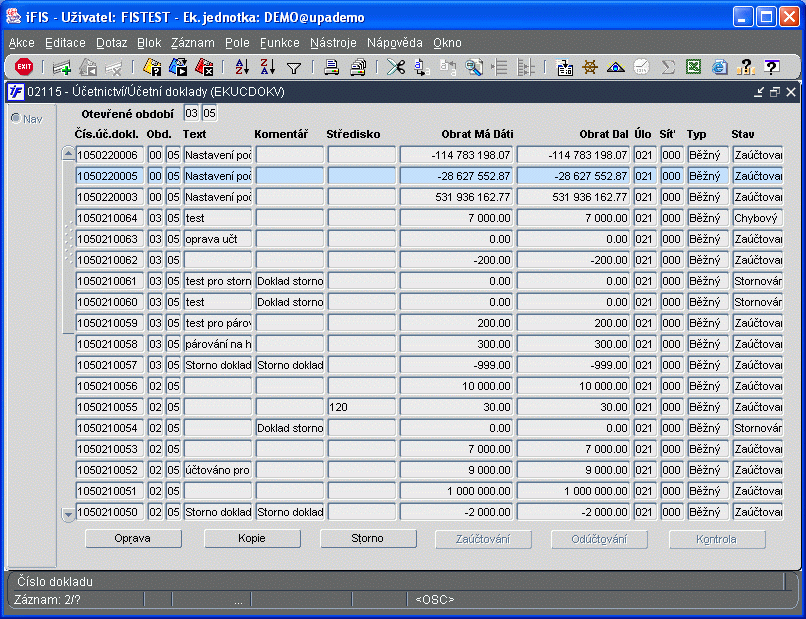Open the Editace menu
The width and height of the screenshot is (806, 619).
[65, 43]
